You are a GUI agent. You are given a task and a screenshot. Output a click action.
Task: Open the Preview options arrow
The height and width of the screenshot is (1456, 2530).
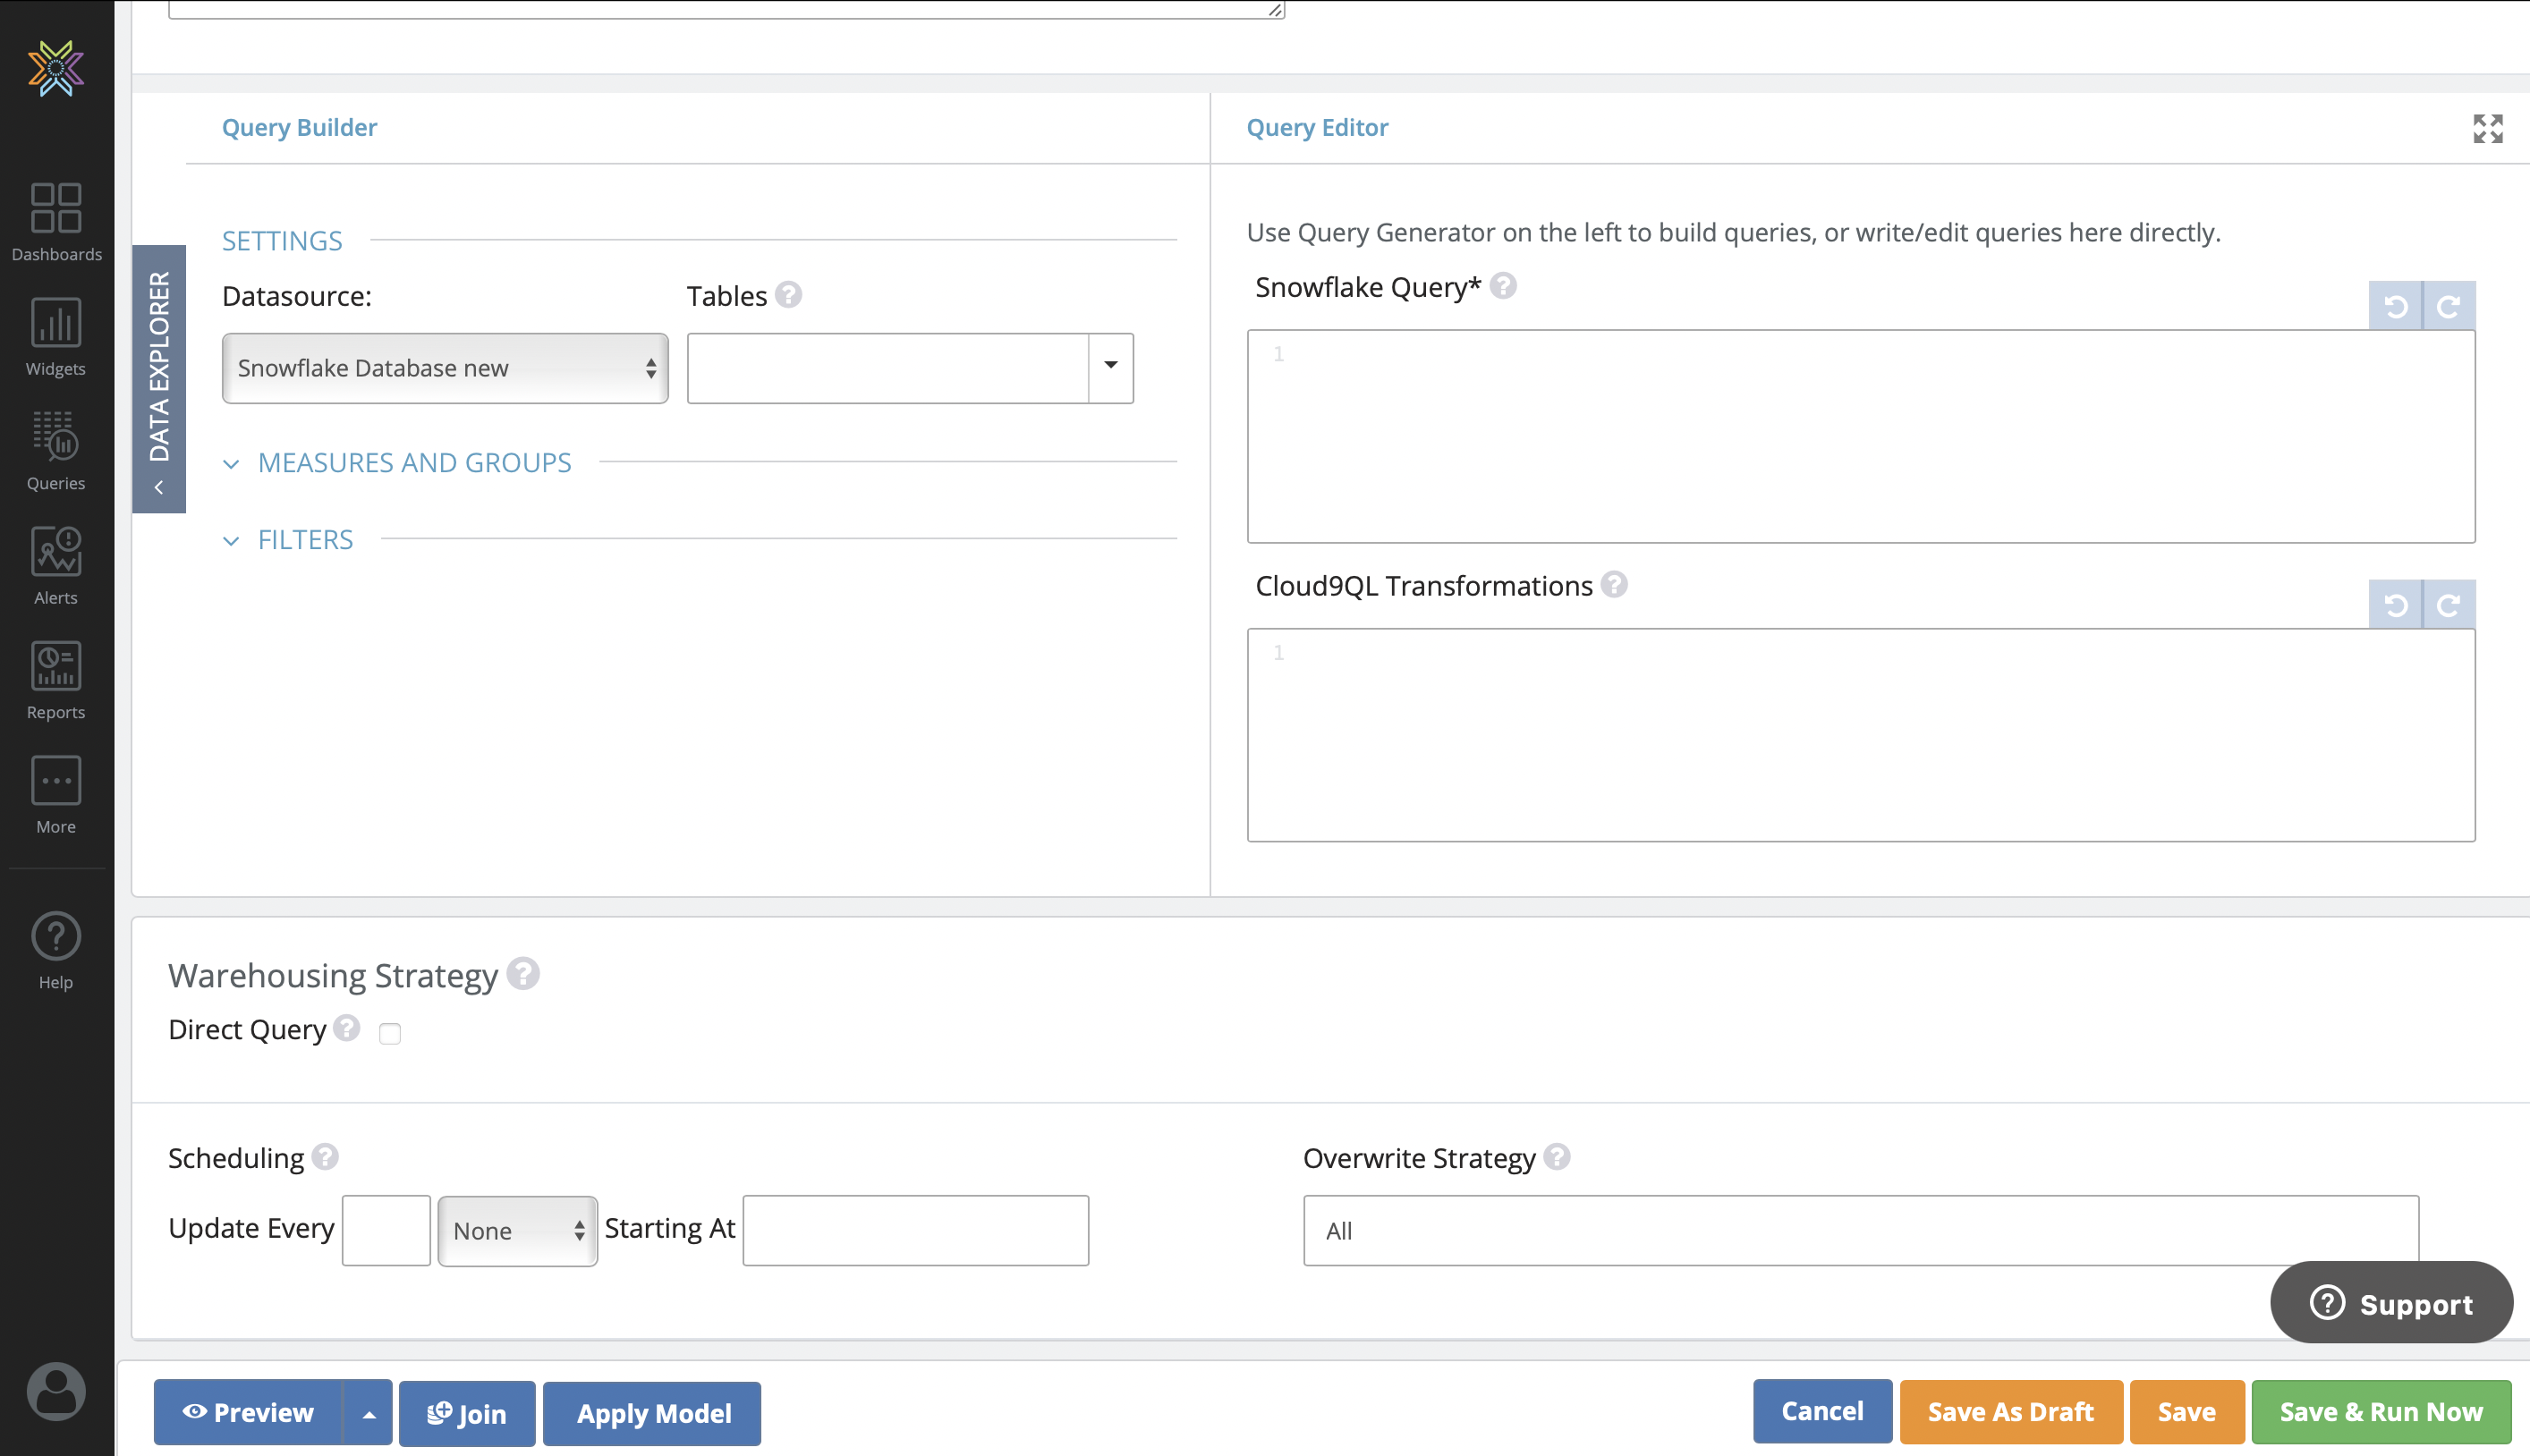click(369, 1413)
